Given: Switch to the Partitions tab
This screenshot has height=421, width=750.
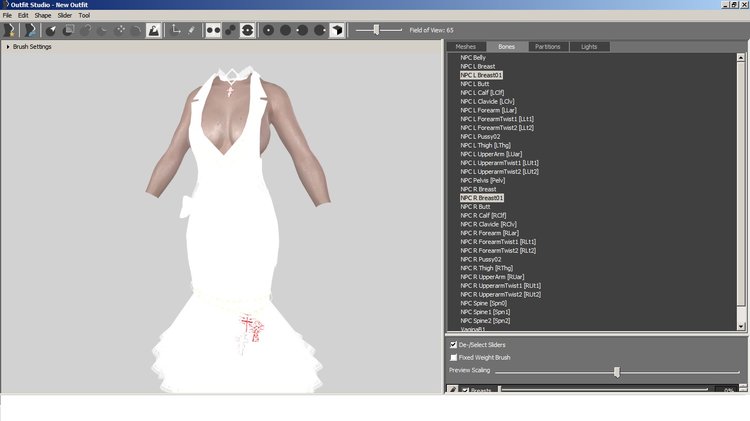Looking at the screenshot, I should (x=548, y=46).
